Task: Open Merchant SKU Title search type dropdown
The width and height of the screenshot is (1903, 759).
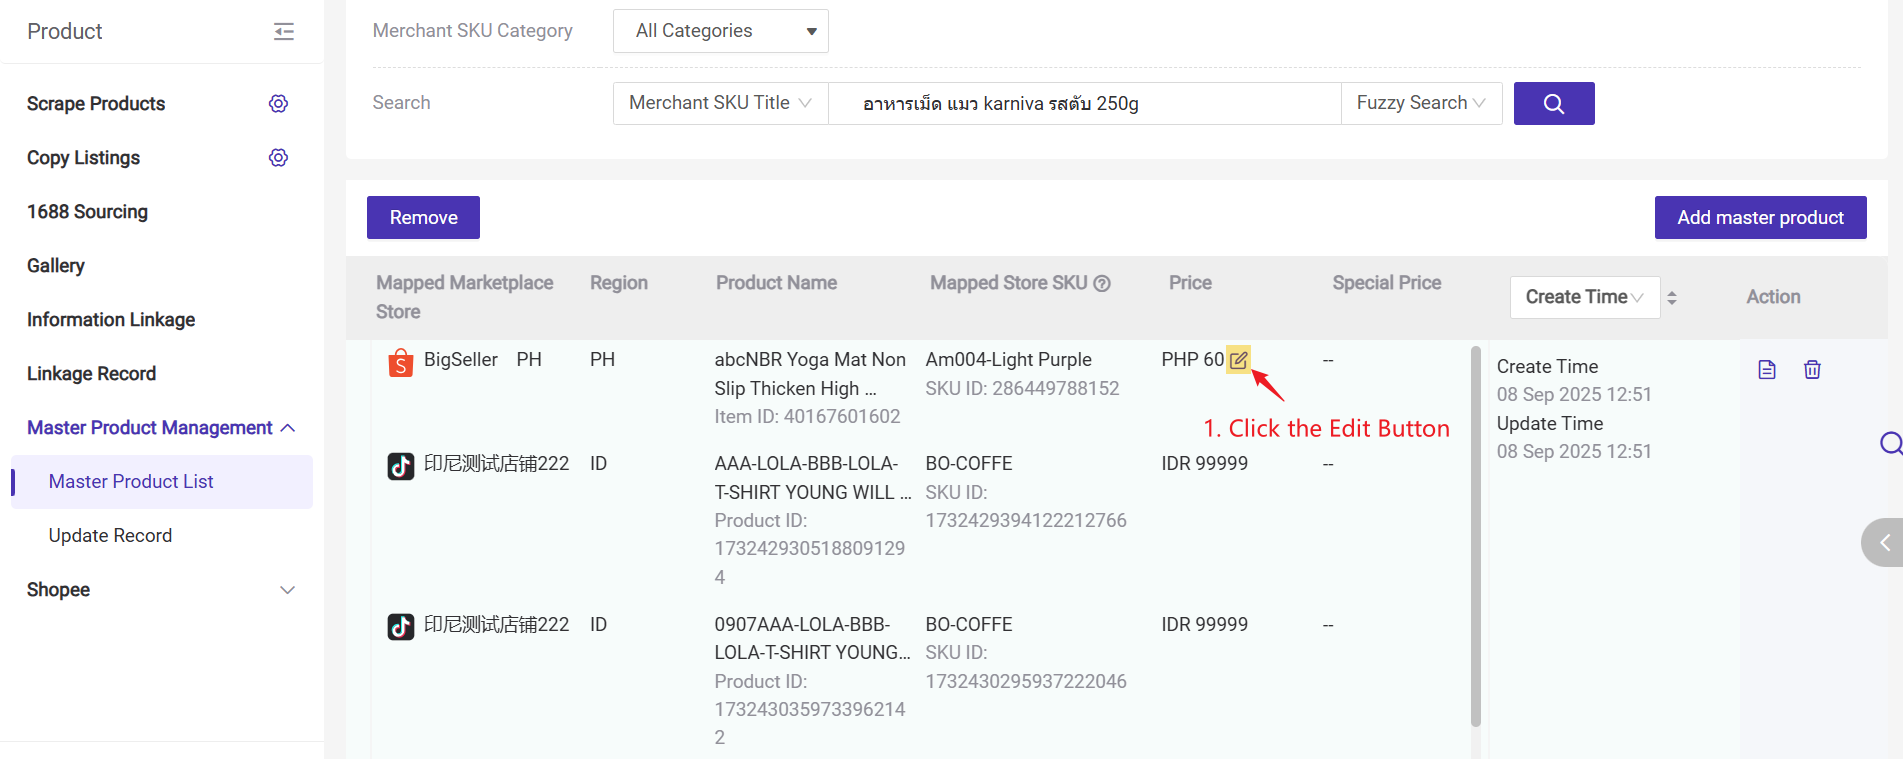Action: click(x=721, y=103)
